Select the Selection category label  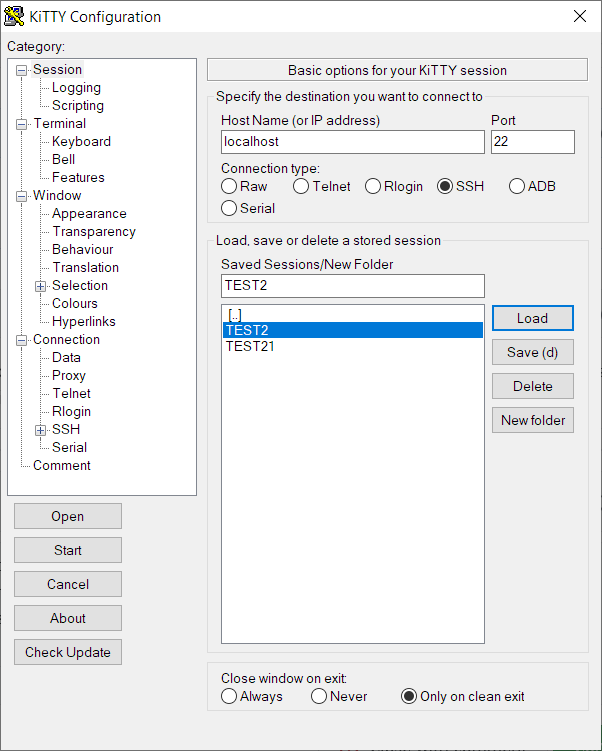(x=80, y=285)
